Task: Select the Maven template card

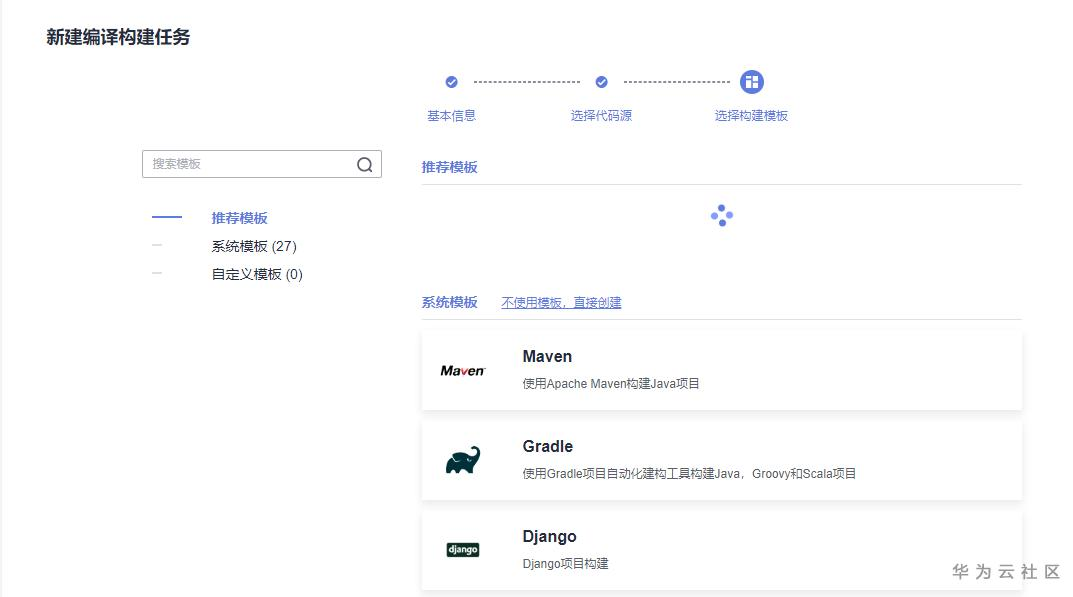Action: coord(720,370)
